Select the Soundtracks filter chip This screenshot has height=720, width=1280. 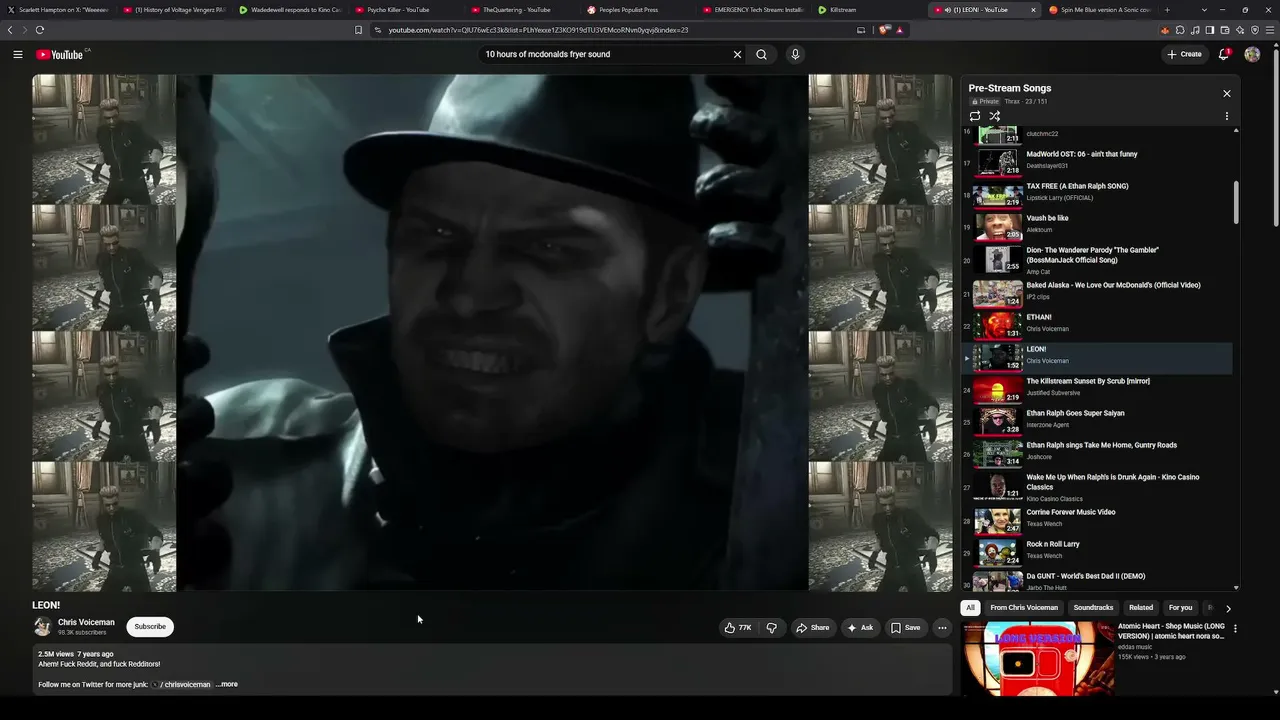(x=1093, y=608)
